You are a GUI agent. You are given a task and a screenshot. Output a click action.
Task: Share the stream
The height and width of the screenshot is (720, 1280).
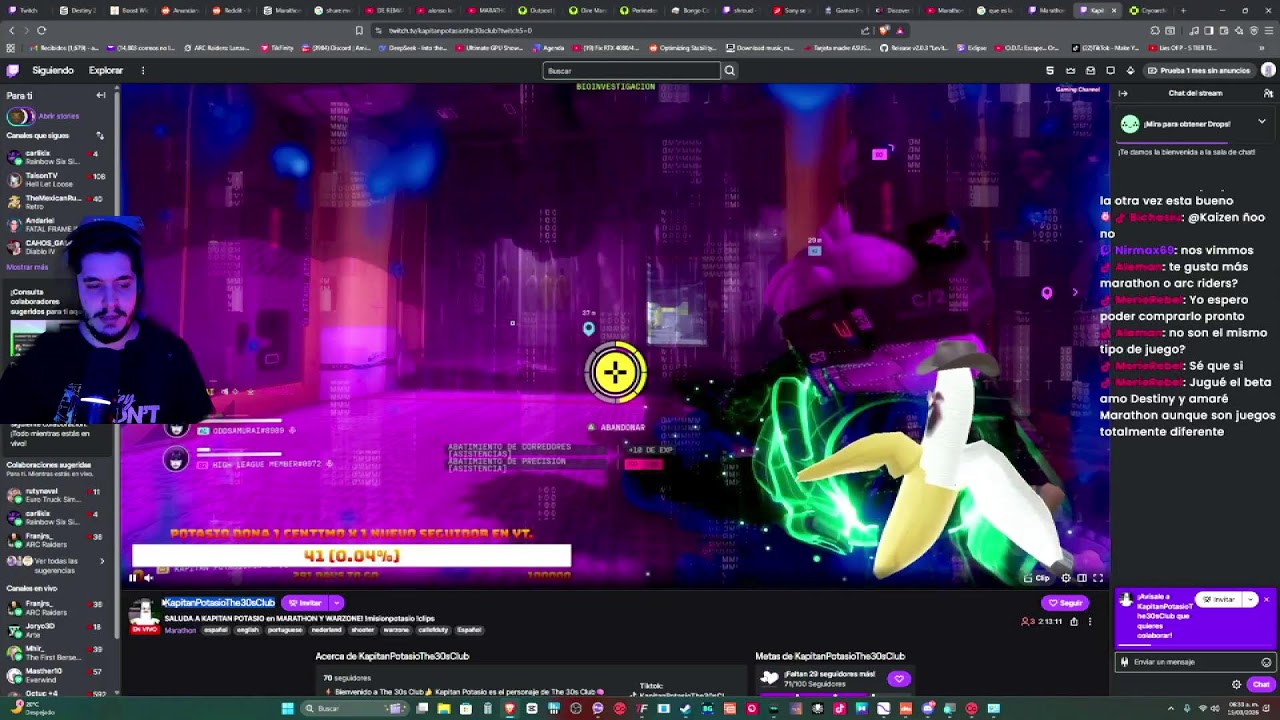1074,621
